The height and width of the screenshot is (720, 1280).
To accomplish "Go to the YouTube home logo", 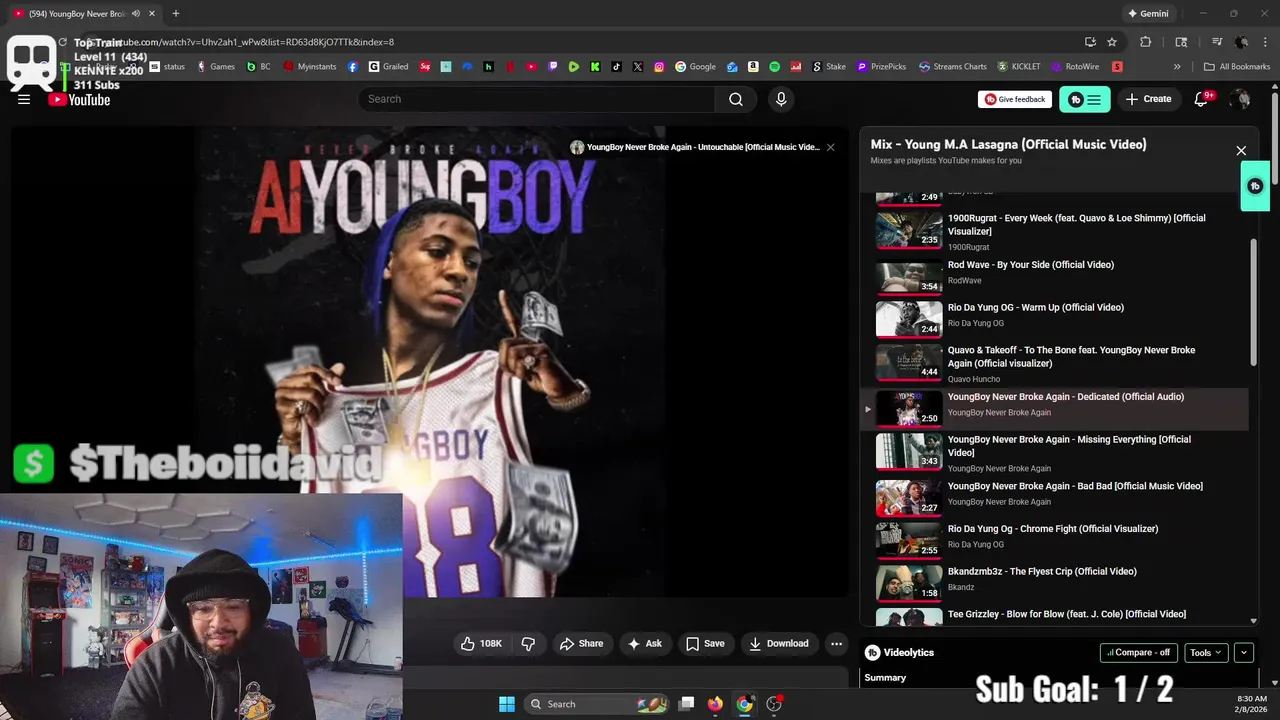I will tap(79, 99).
